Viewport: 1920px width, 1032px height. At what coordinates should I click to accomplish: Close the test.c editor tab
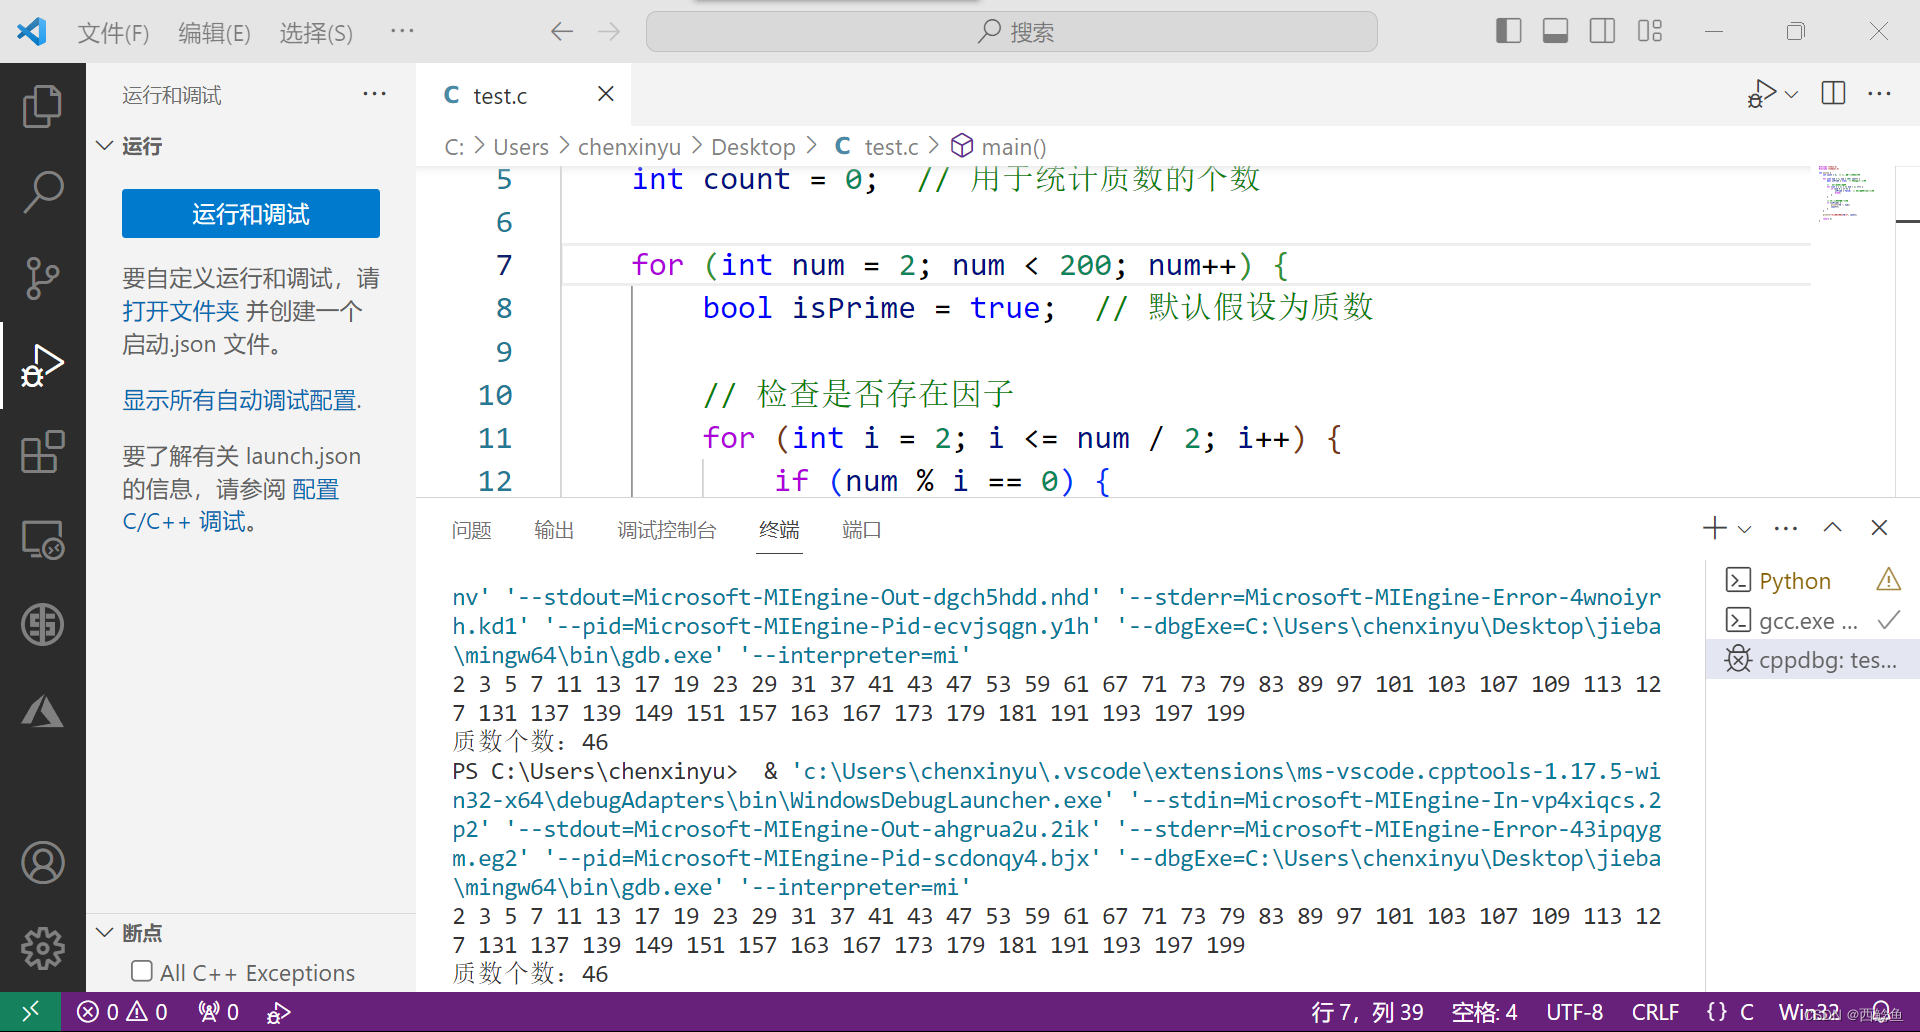605,94
